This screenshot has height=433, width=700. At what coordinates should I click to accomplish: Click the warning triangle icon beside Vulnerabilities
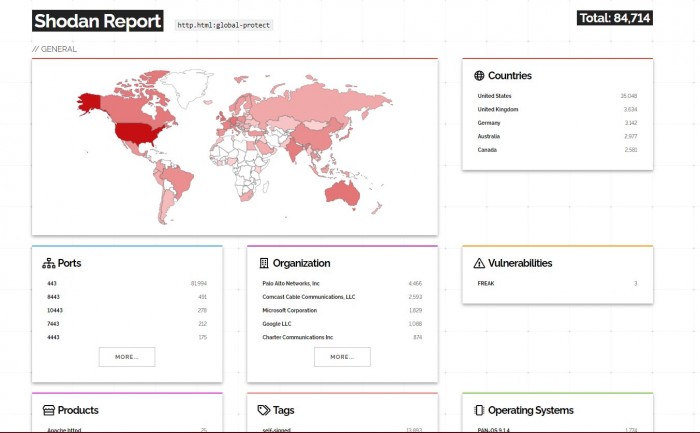(x=480, y=263)
